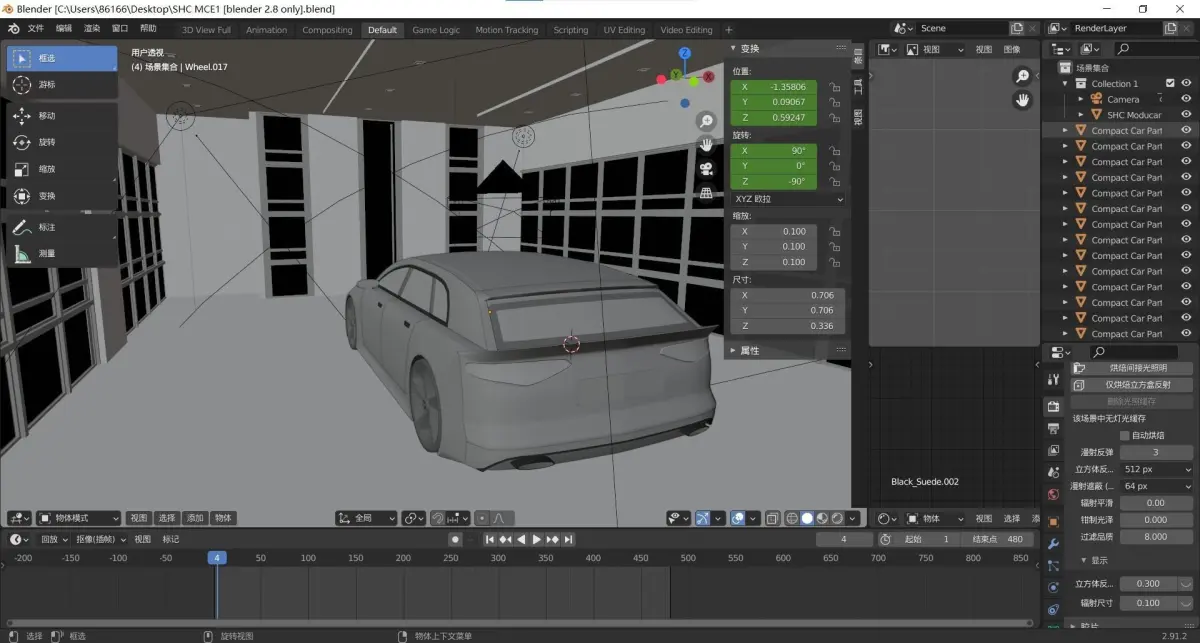This screenshot has width=1200, height=643.
Task: Click the 辐射平滑 0.00 slider
Action: (x=1156, y=503)
